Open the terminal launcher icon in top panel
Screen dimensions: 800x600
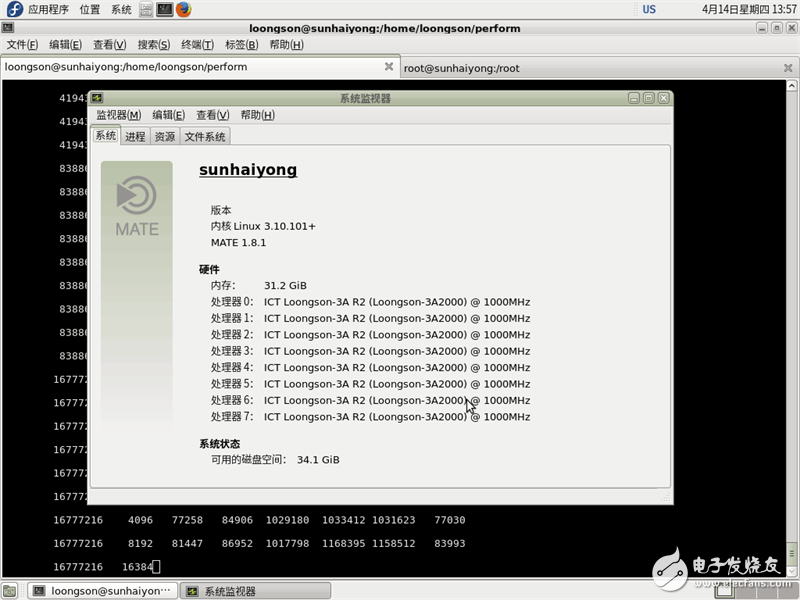165,9
